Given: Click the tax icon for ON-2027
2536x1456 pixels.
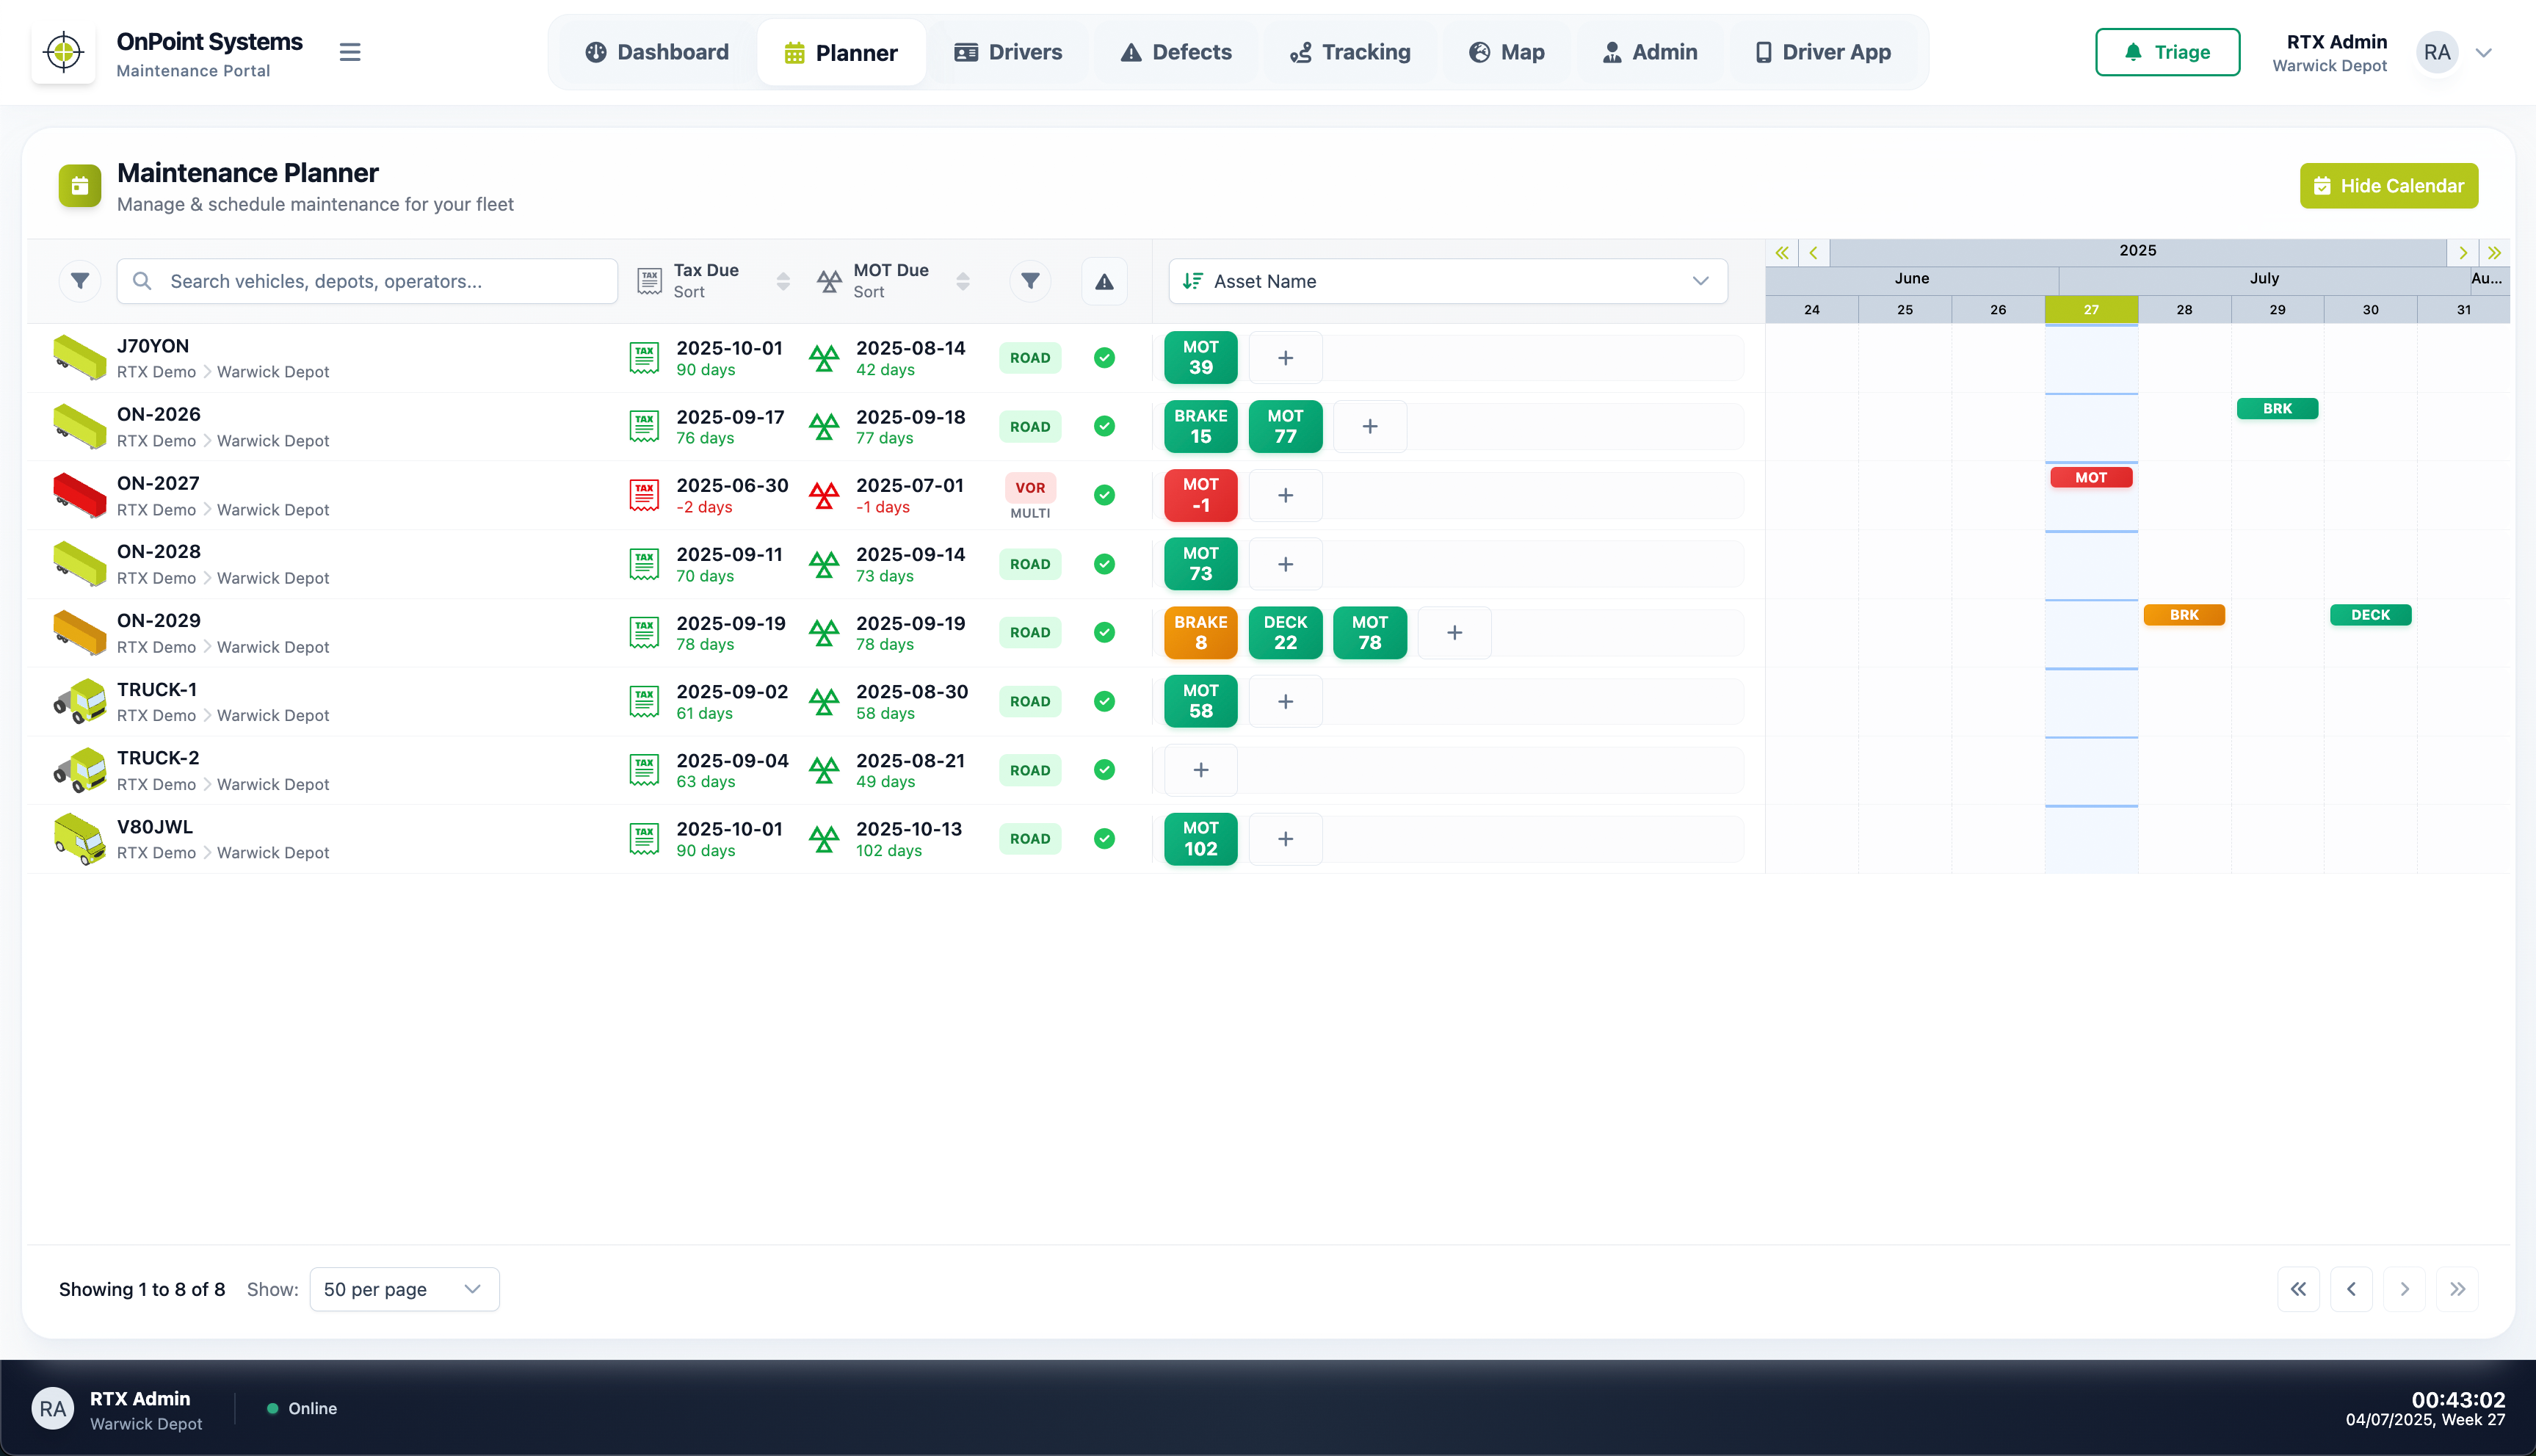Looking at the screenshot, I should click(644, 495).
